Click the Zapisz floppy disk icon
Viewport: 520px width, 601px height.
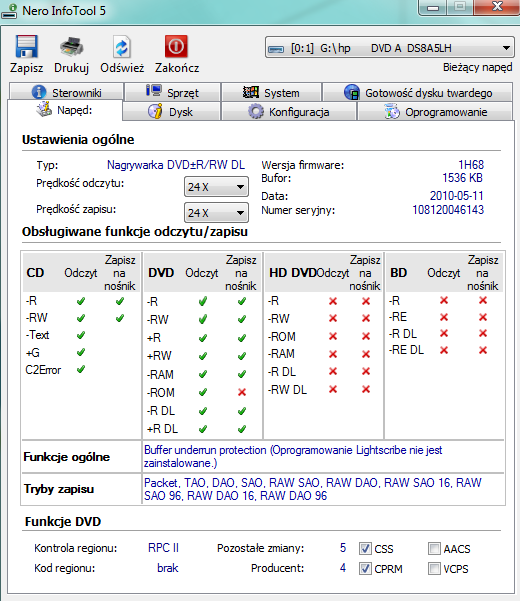(26, 46)
